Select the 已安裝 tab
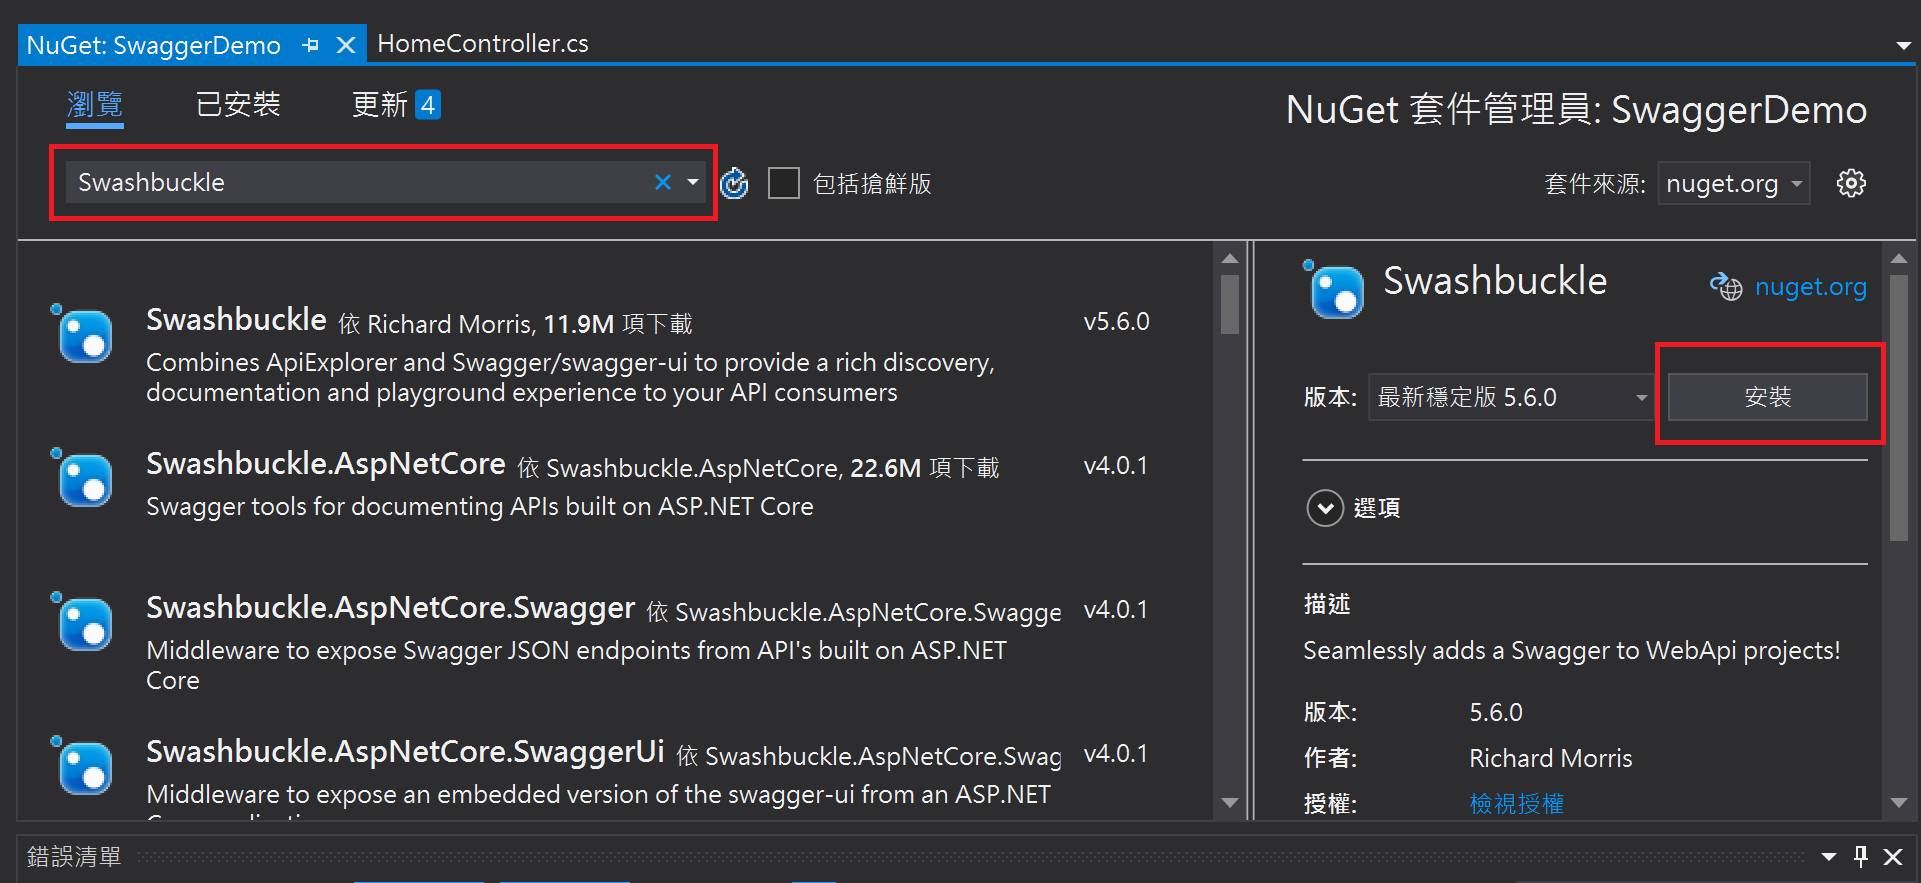This screenshot has height=883, width=1921. tap(238, 104)
